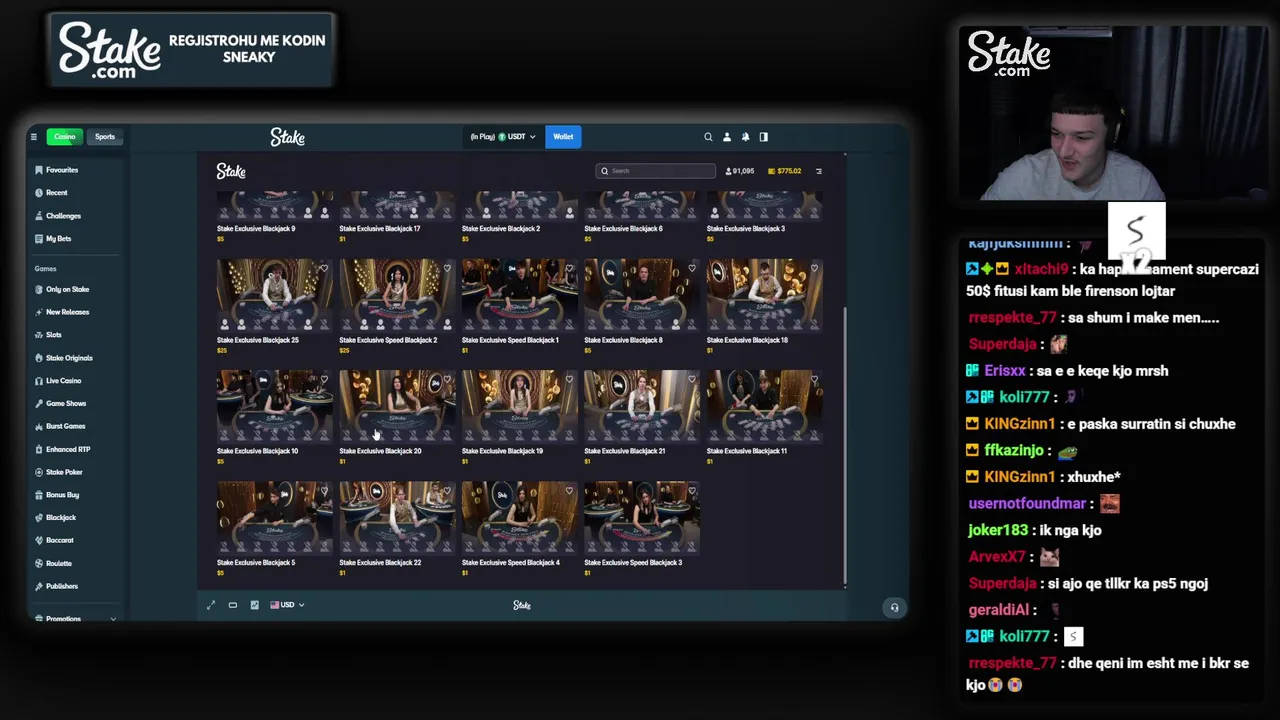Click the Stake logo in site header
Viewport: 1280px width, 720px height.
click(x=288, y=137)
